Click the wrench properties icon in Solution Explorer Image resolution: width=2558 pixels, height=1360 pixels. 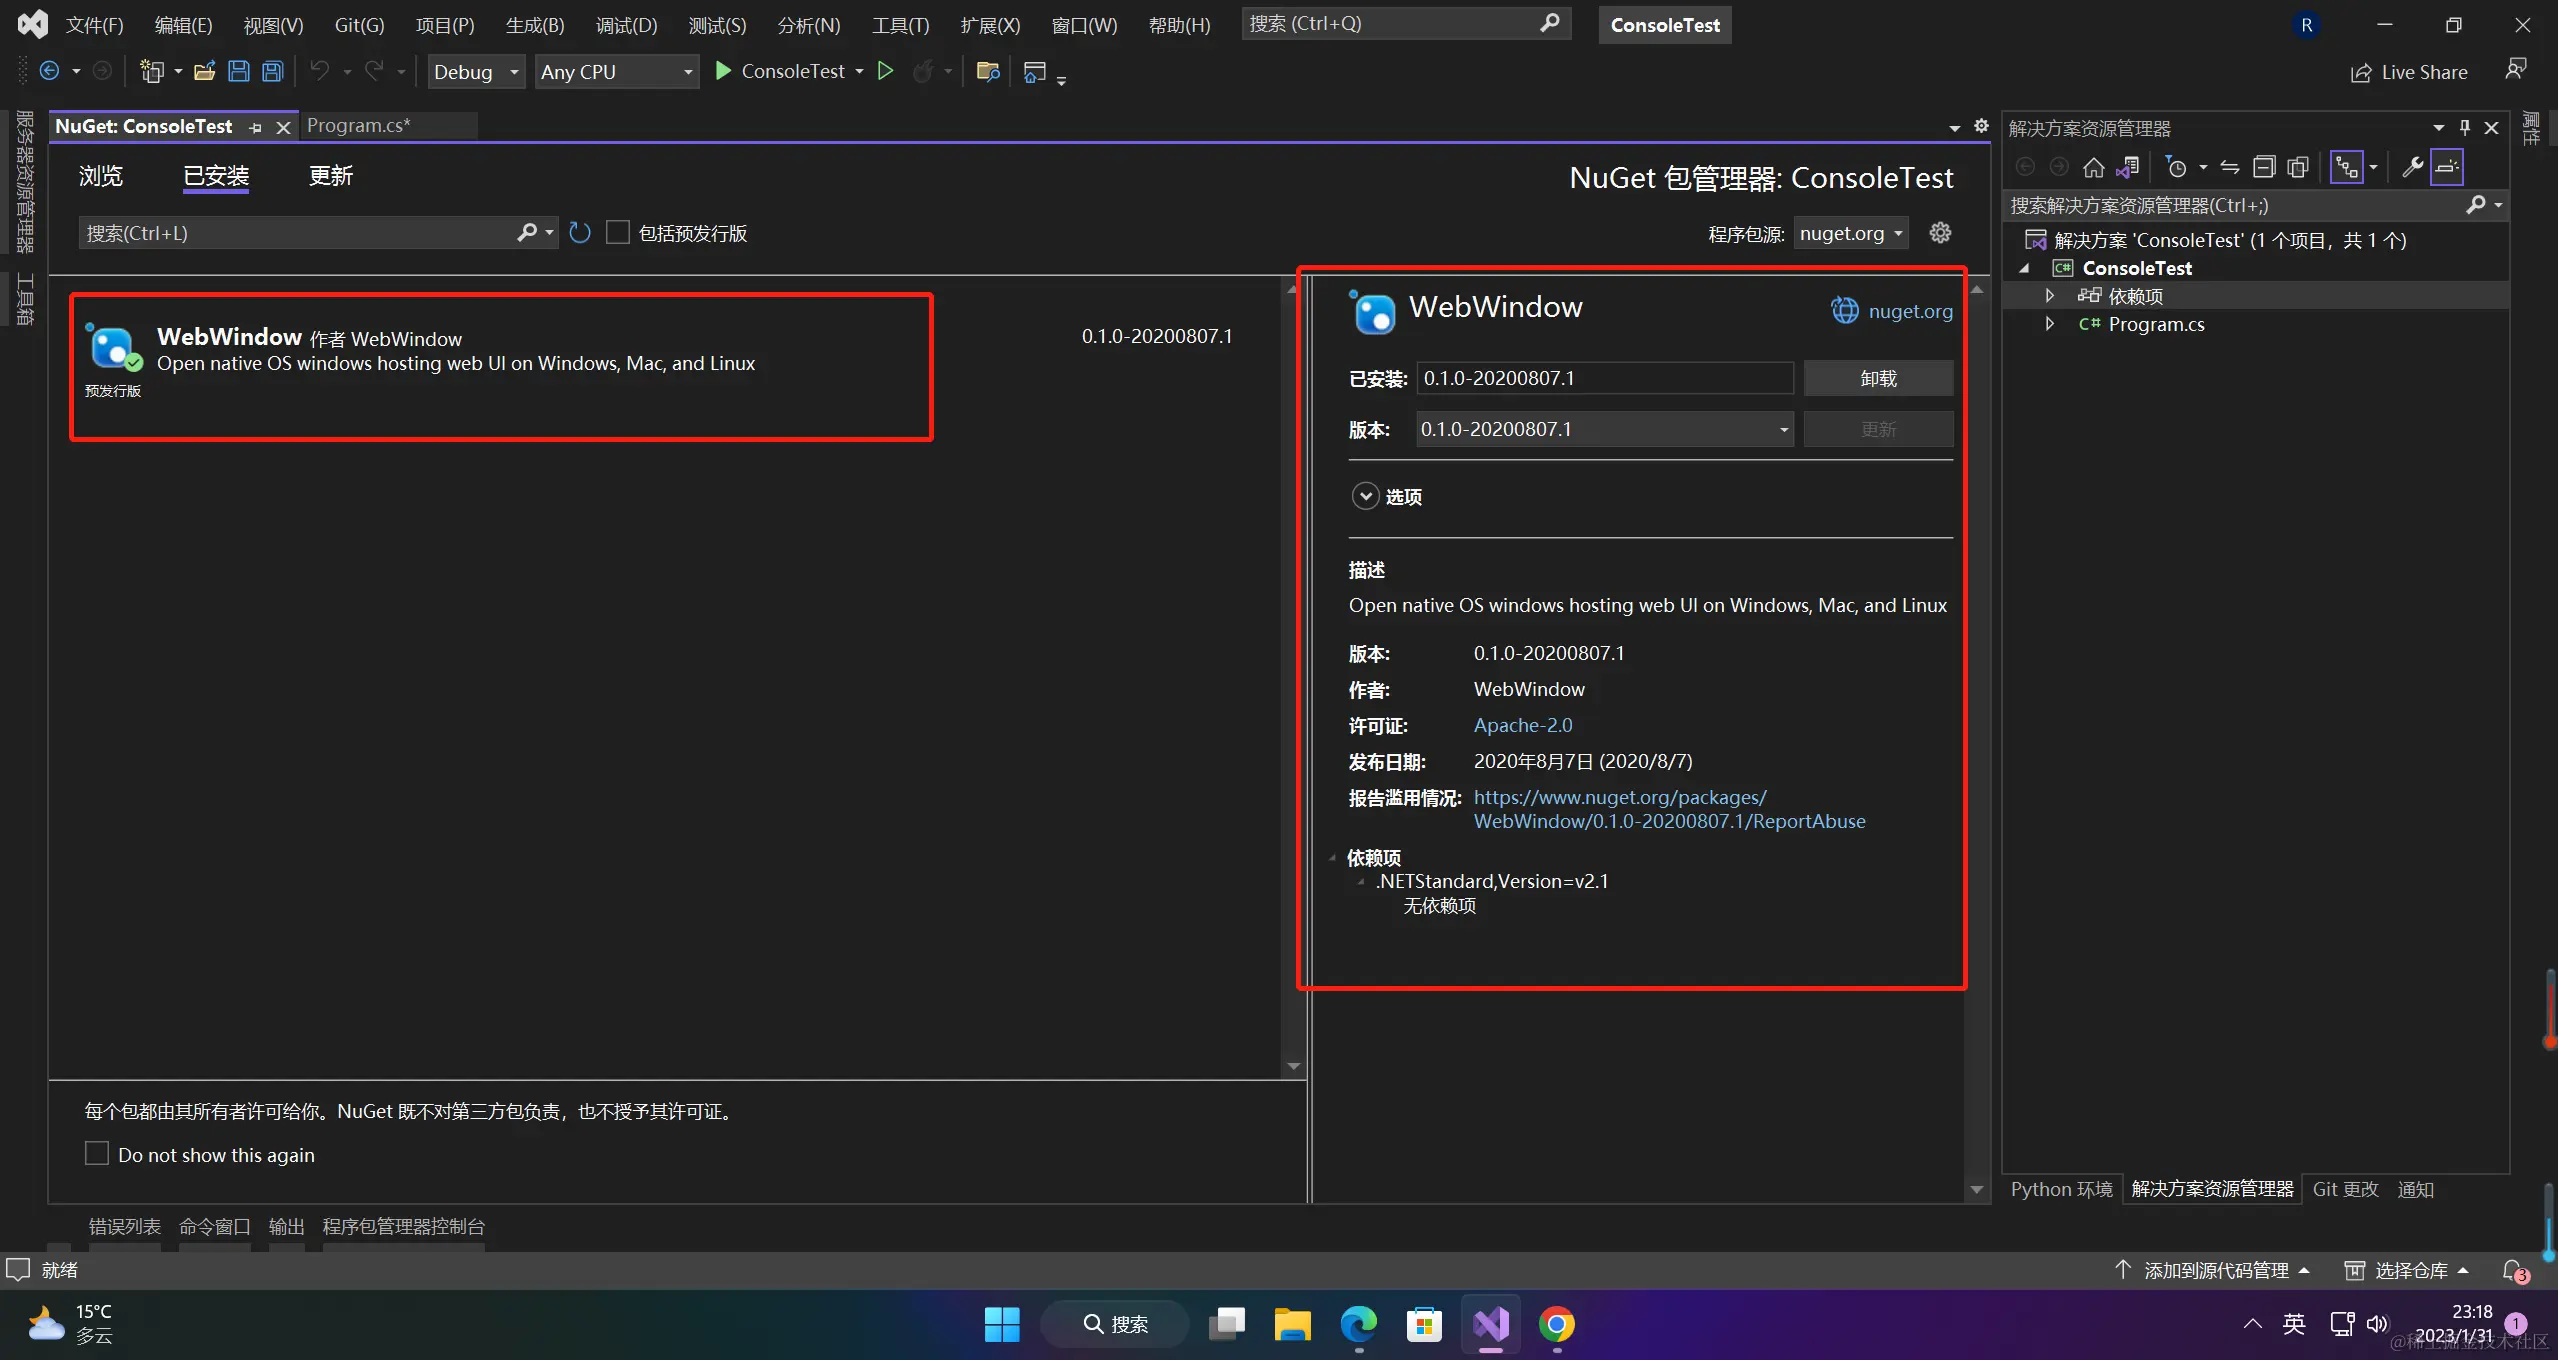click(2411, 167)
